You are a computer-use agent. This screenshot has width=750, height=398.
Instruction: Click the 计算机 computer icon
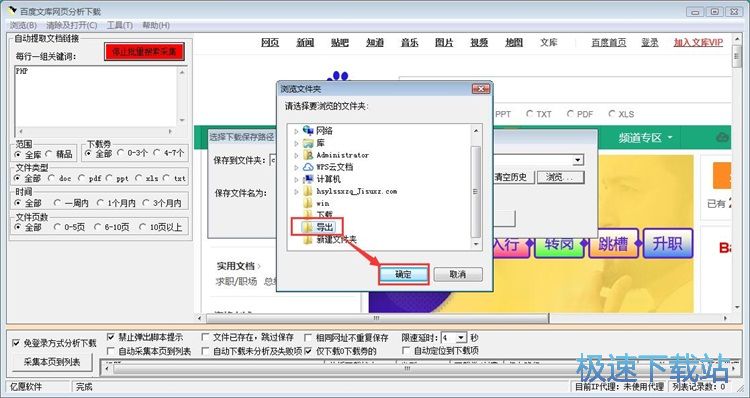click(x=308, y=179)
